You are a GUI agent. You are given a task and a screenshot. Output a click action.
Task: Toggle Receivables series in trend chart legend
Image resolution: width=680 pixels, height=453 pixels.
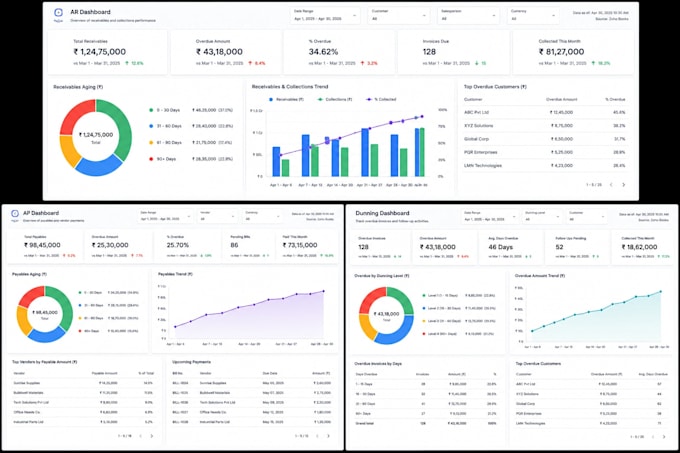[286, 99]
